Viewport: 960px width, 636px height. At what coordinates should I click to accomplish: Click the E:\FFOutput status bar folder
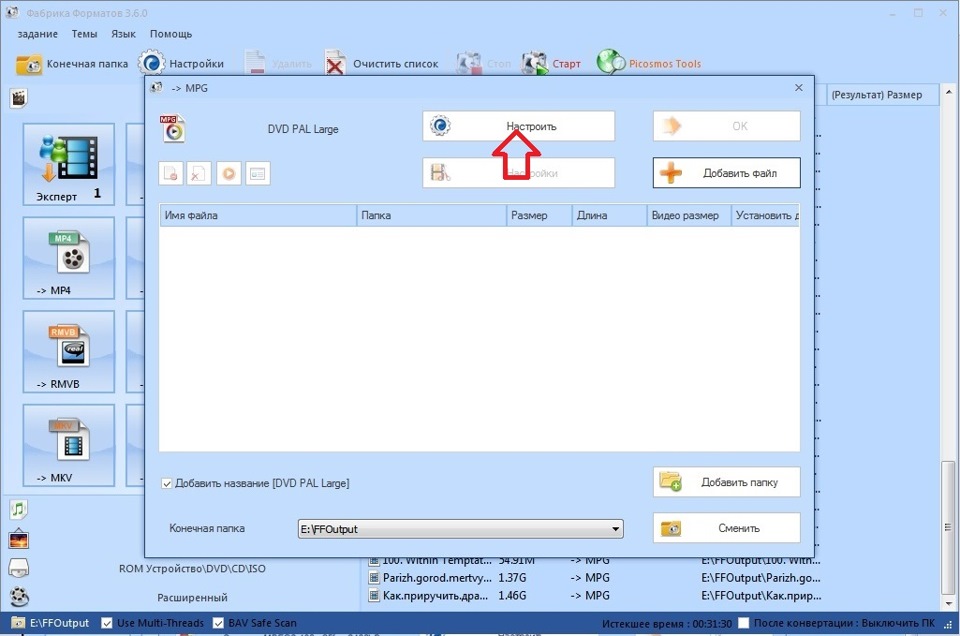(51, 623)
